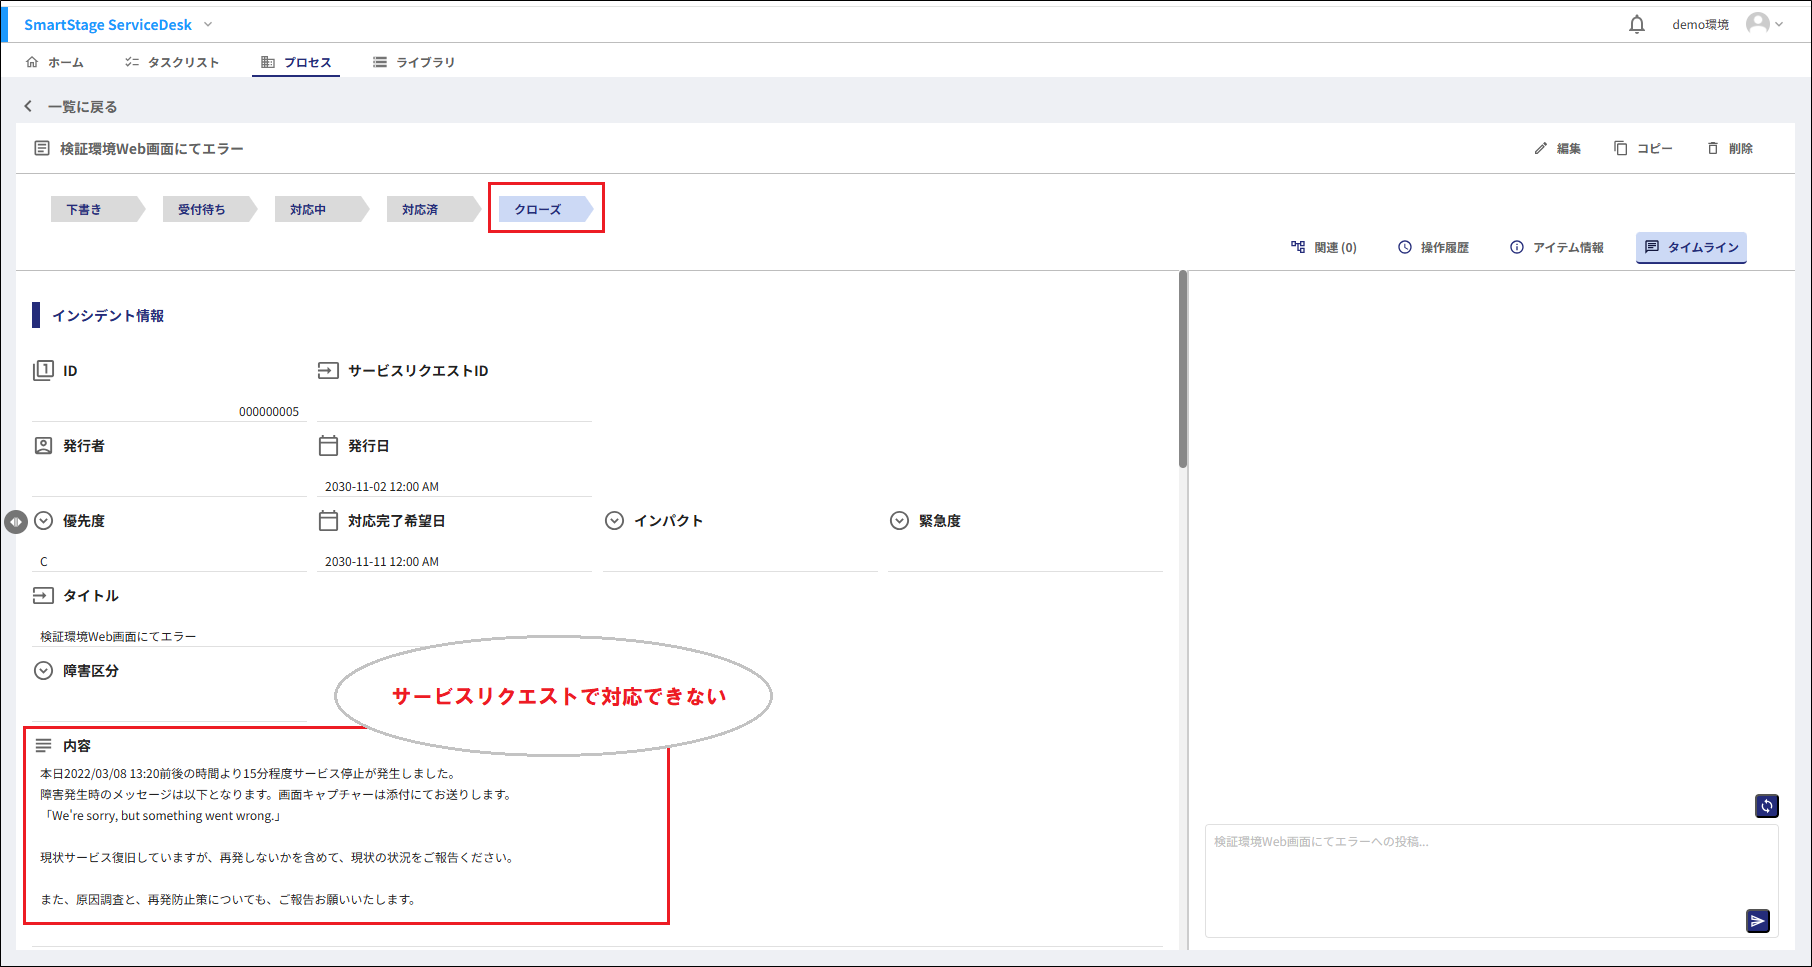The height and width of the screenshot is (967, 1812).
Task: Click the vertical scrollbar of incident form
Action: [x=1183, y=370]
